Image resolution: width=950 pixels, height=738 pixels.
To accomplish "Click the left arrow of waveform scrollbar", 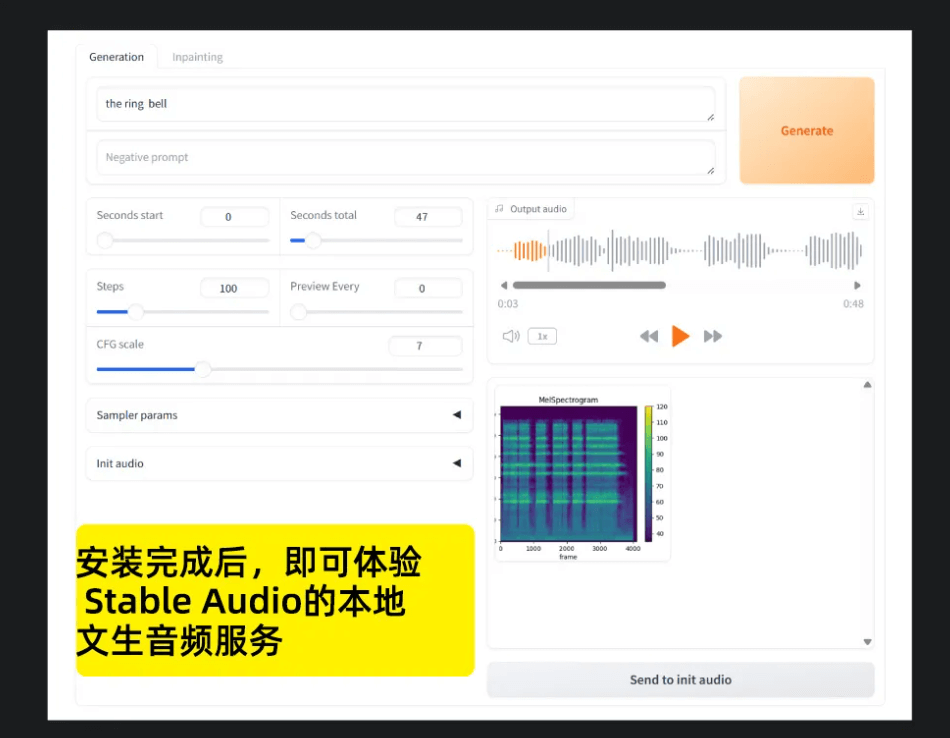I will 503,285.
